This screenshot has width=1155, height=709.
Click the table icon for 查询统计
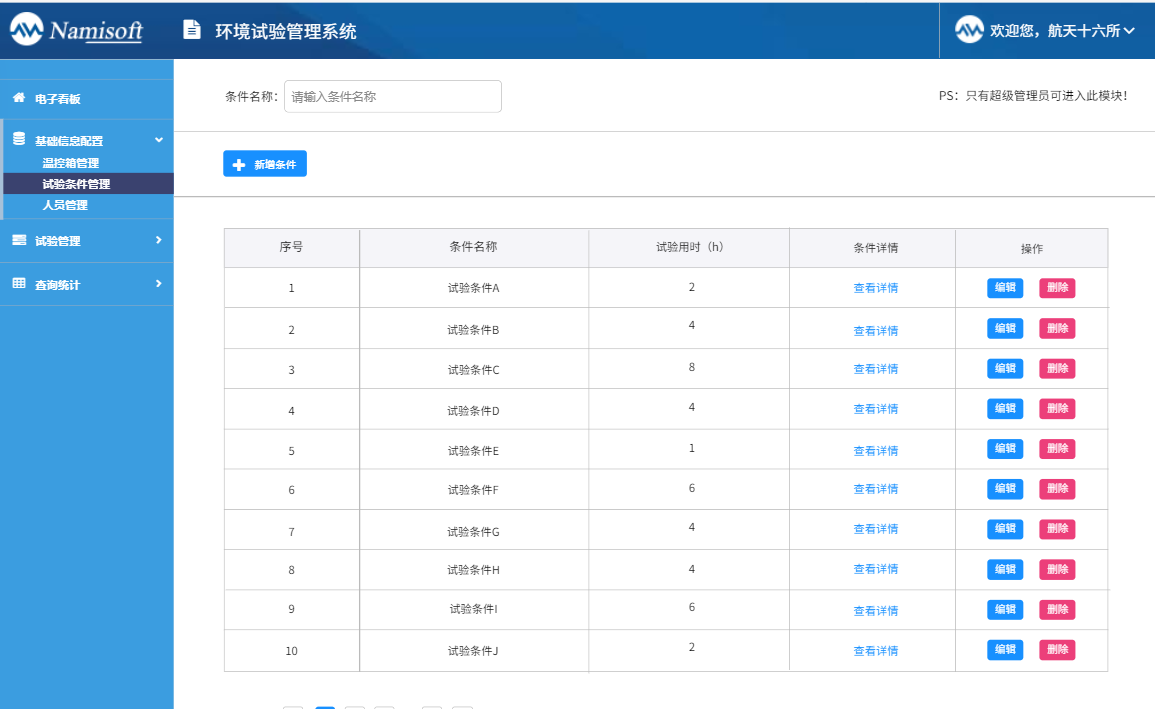[19, 283]
